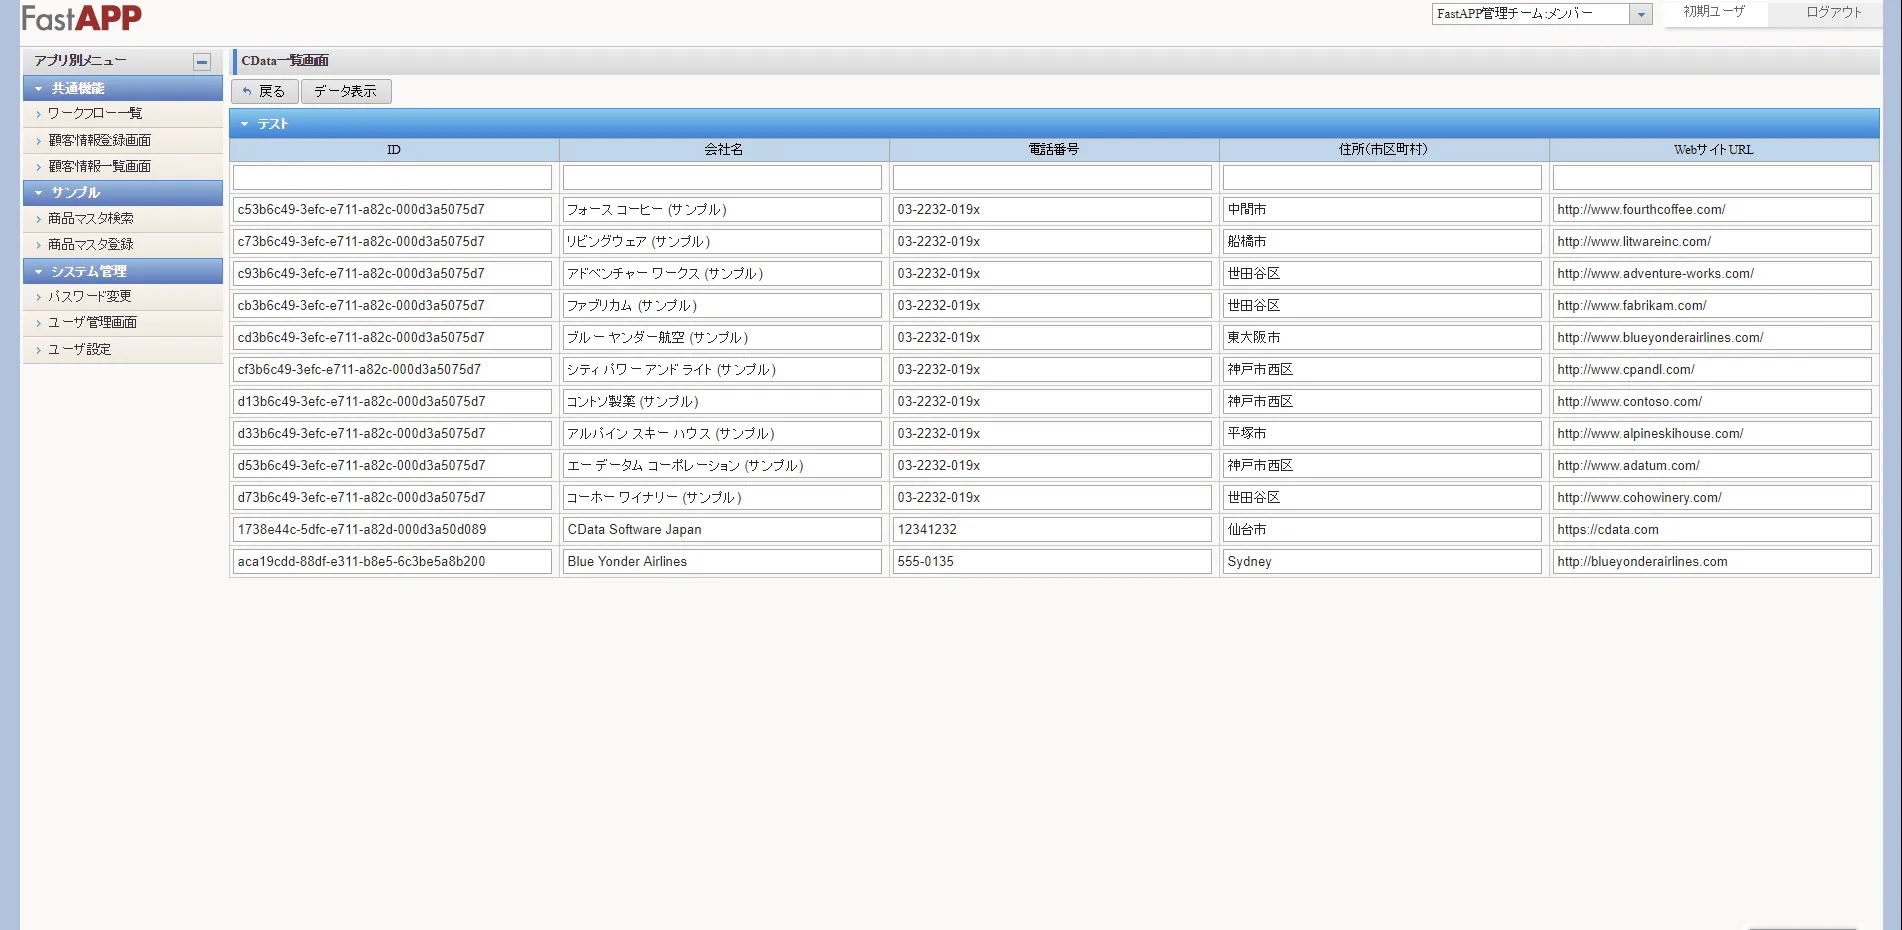Click the minimize icon on アプリ別メニュー header
This screenshot has width=1902, height=930.
tap(203, 61)
